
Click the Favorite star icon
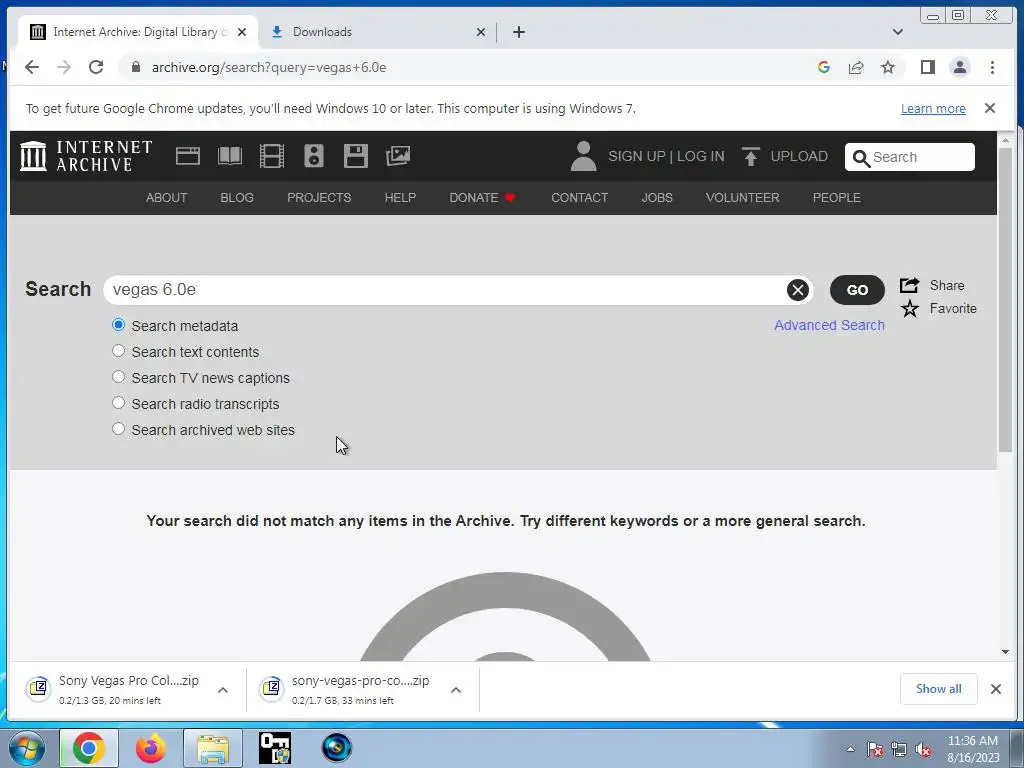(909, 308)
